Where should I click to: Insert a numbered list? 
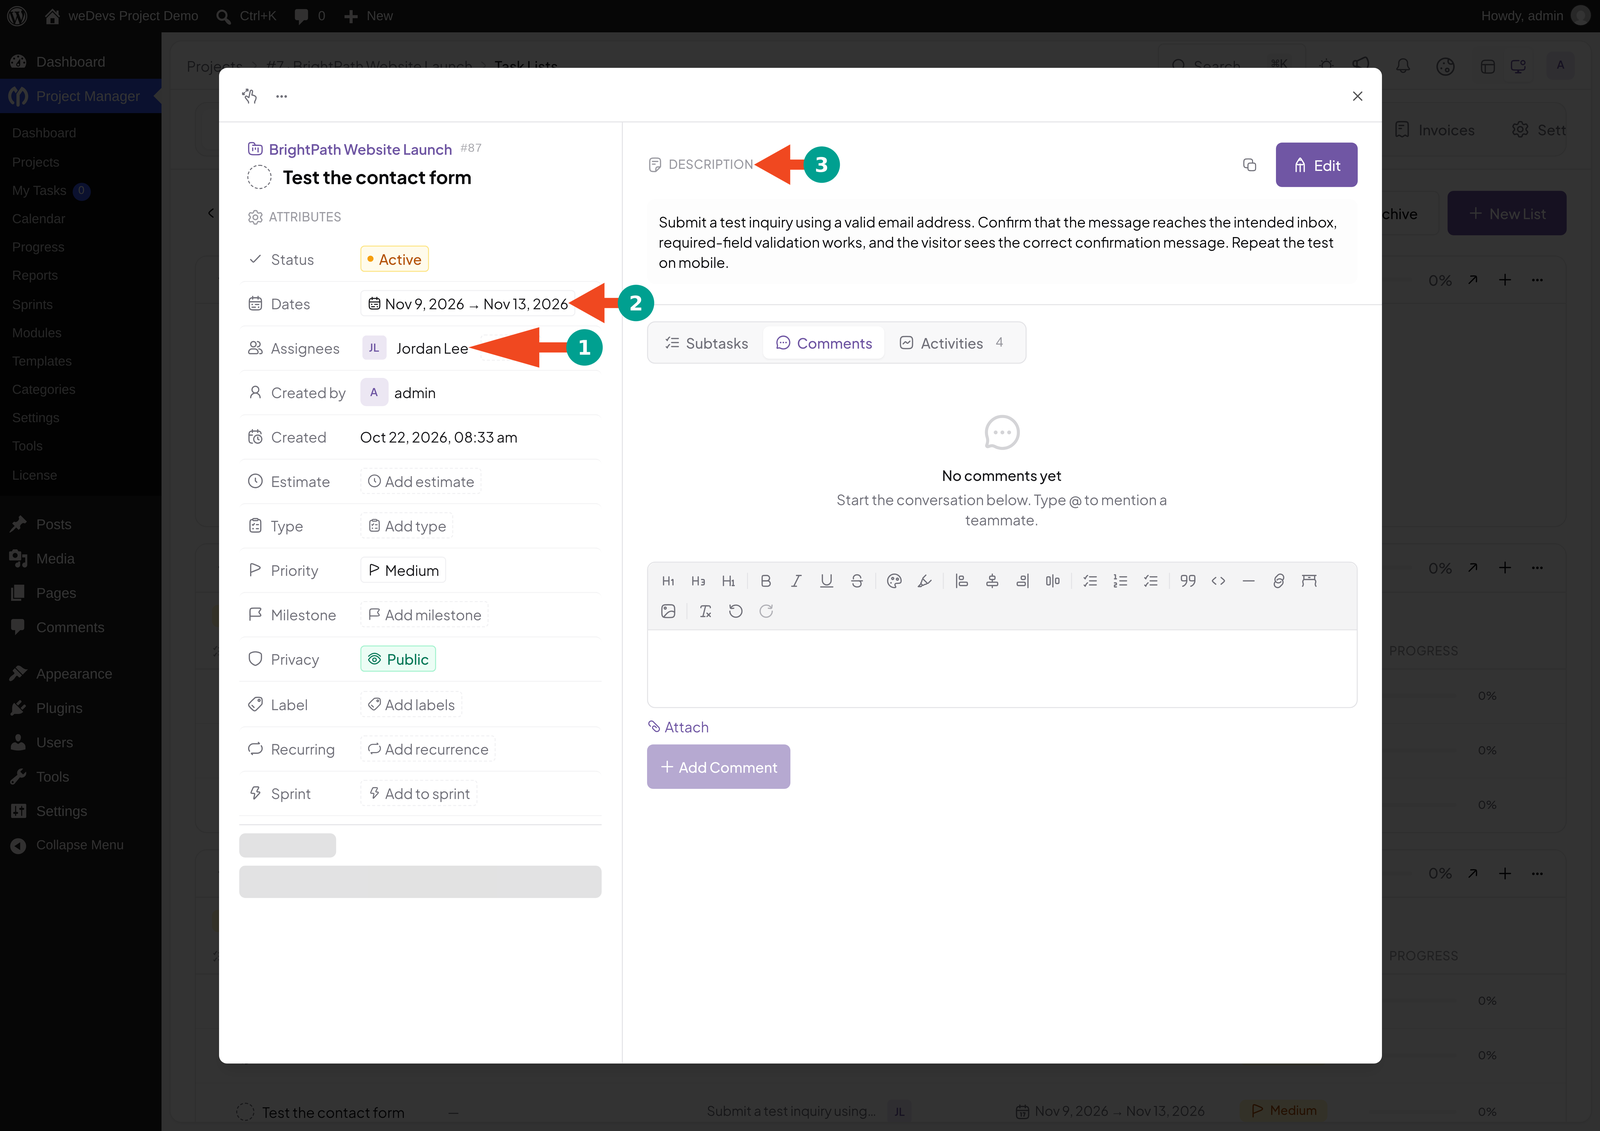pyautogui.click(x=1120, y=581)
